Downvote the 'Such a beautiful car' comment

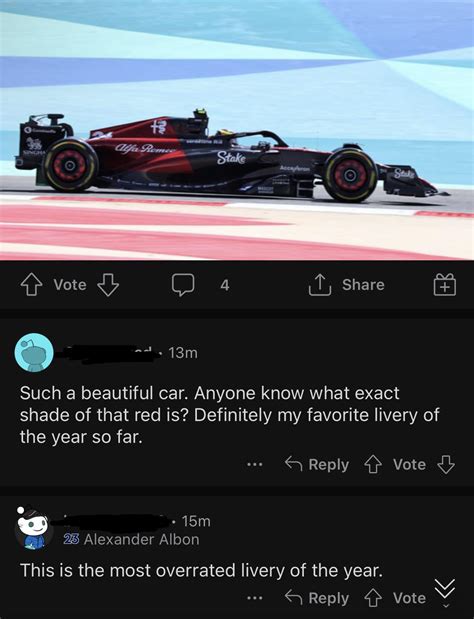446,464
